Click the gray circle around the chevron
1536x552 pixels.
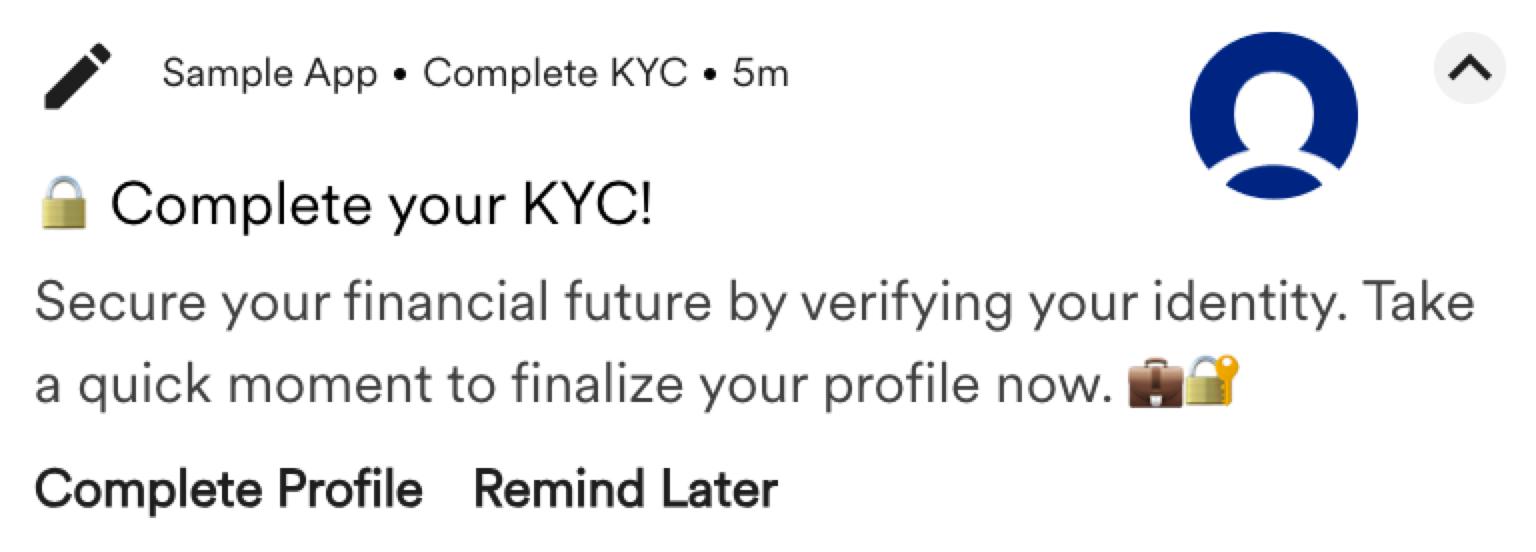pos(1470,68)
